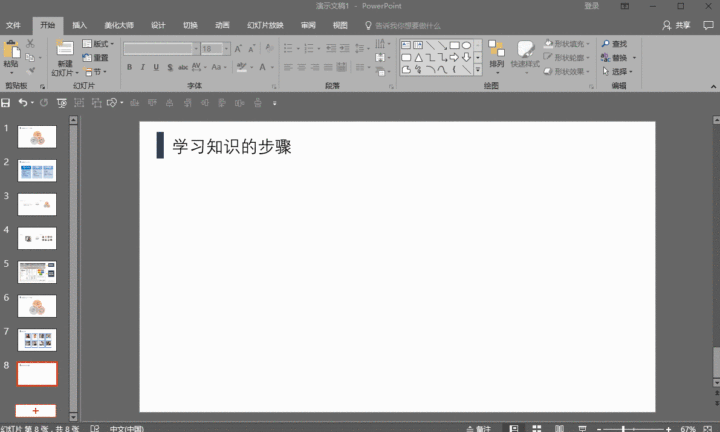Click the Find button
The width and height of the screenshot is (720, 432).
pyautogui.click(x=614, y=44)
